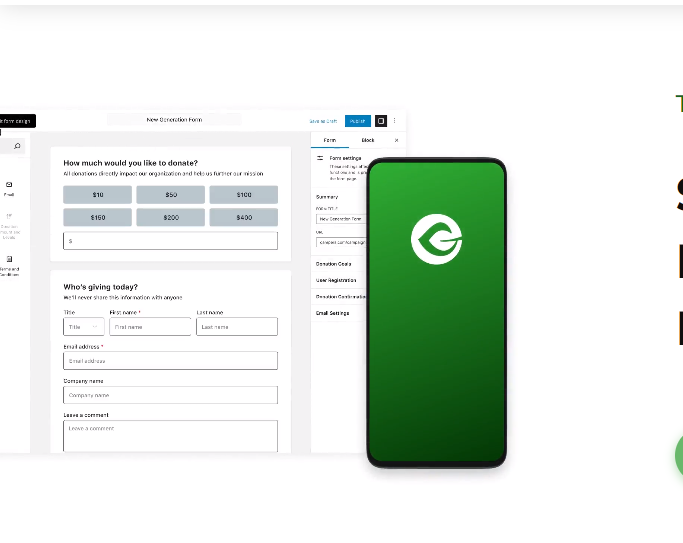
Task: Click the Company name field
Action: [170, 395]
